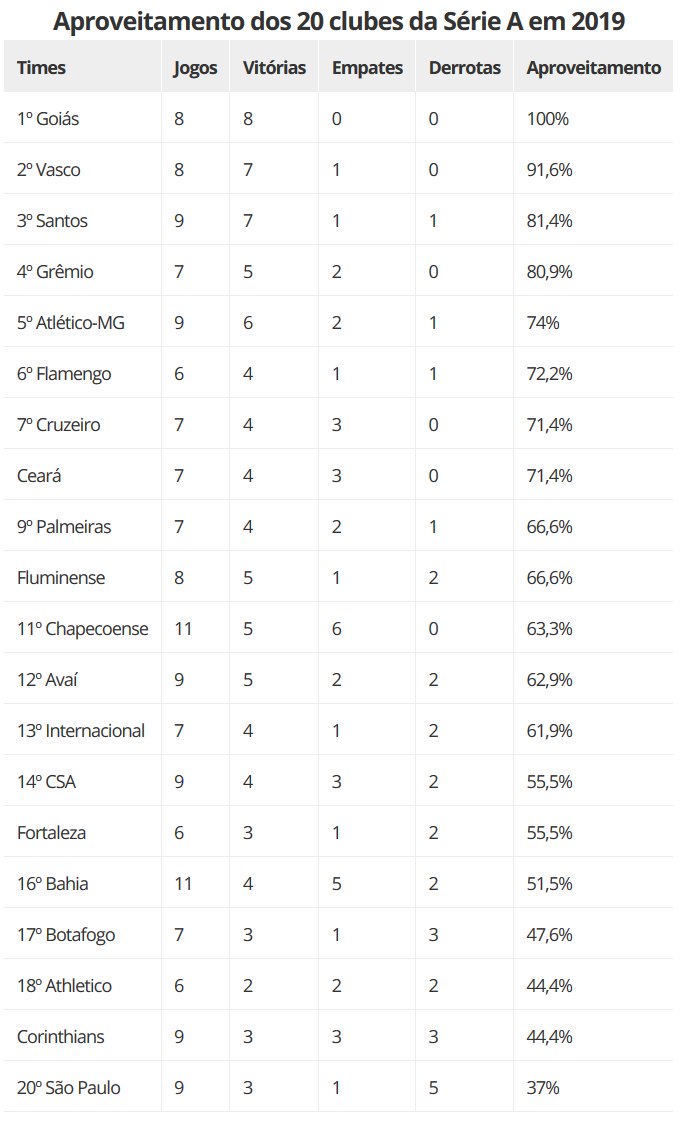Click the Derrotas column header
Viewport: 680px width, 1143px height.
point(464,68)
